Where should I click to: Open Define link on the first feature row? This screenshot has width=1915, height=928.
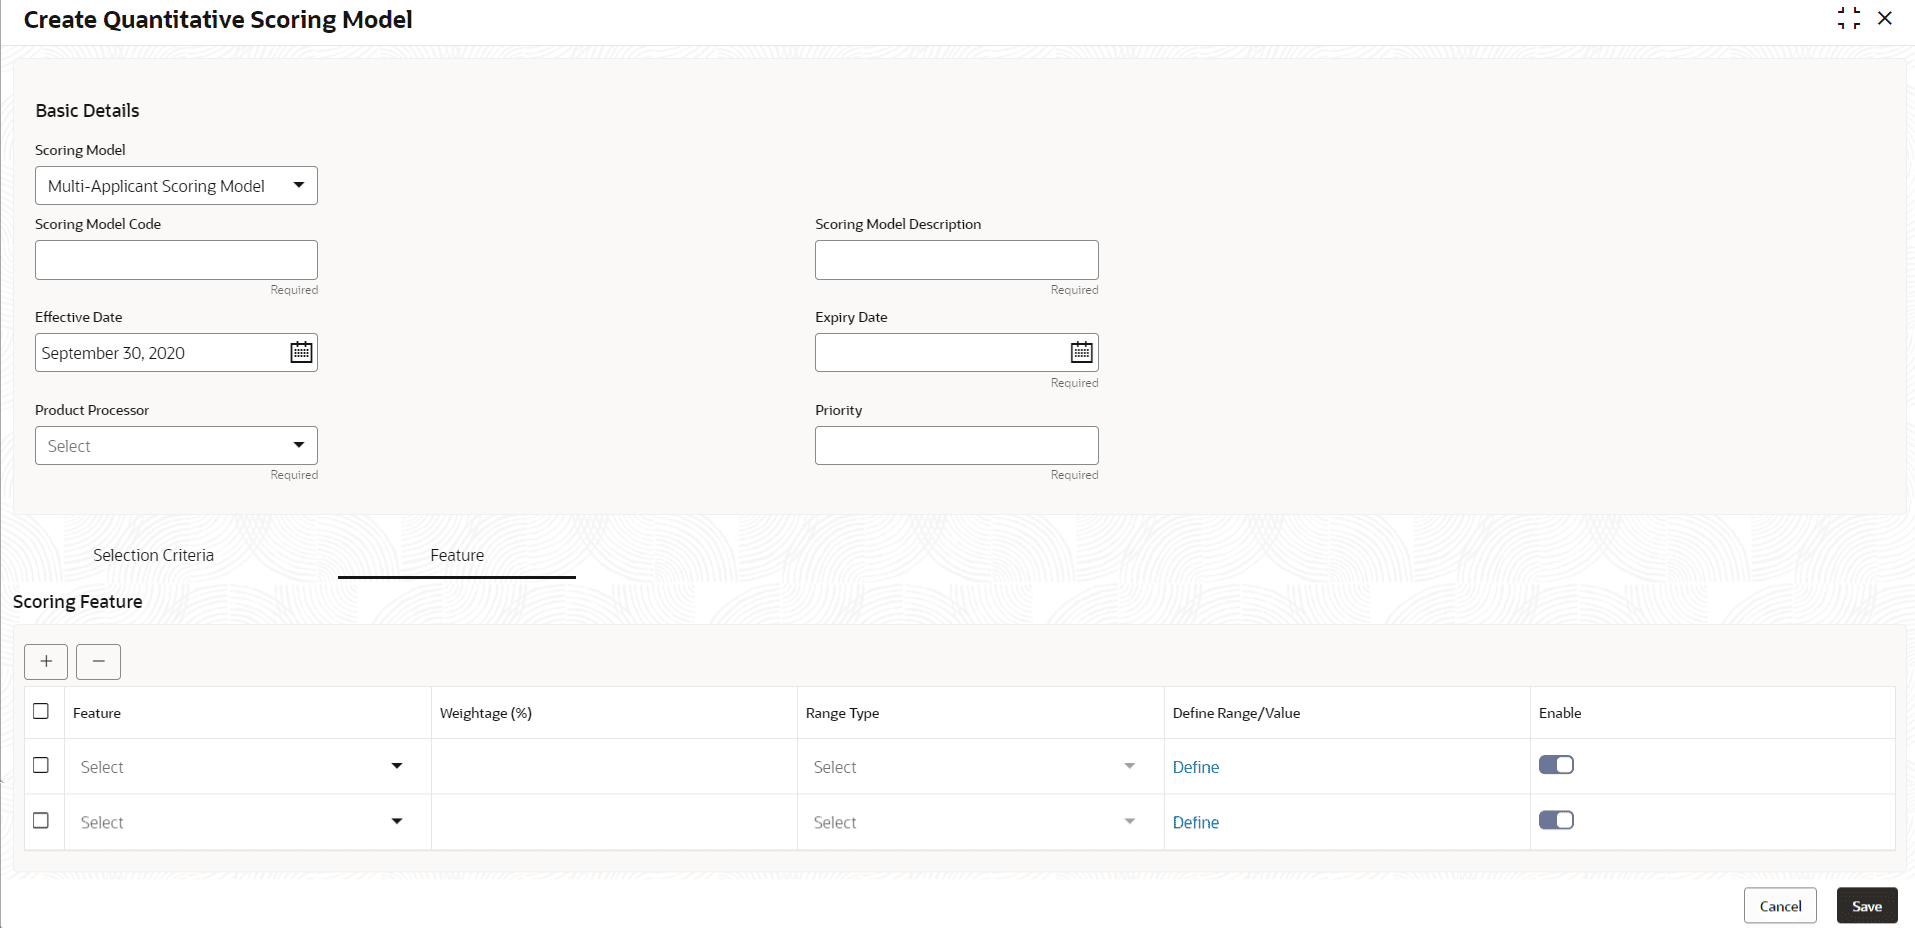click(x=1195, y=766)
